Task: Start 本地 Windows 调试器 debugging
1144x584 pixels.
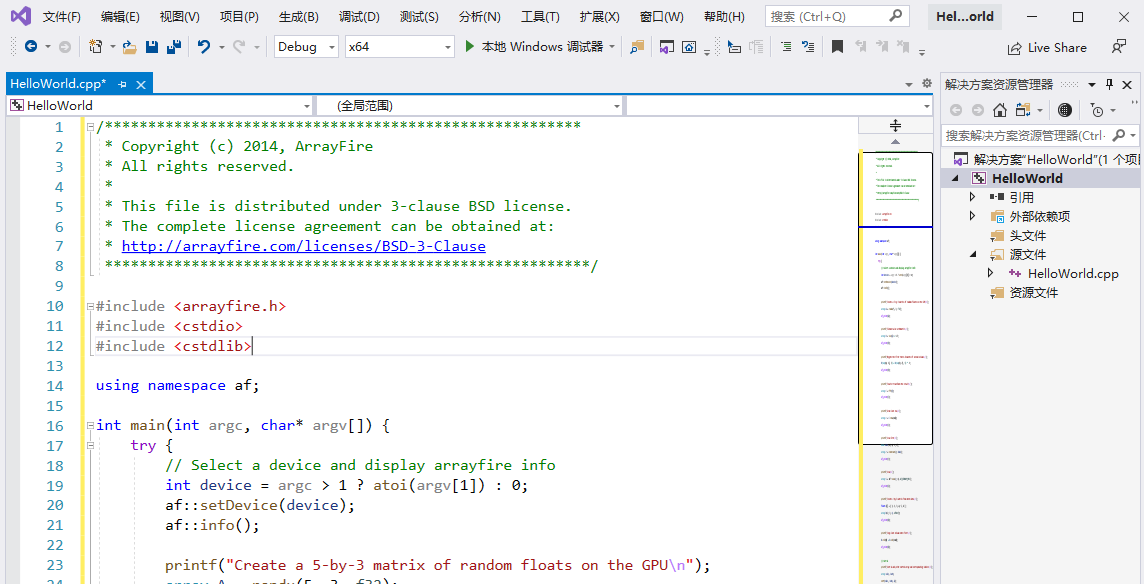Action: tap(534, 47)
